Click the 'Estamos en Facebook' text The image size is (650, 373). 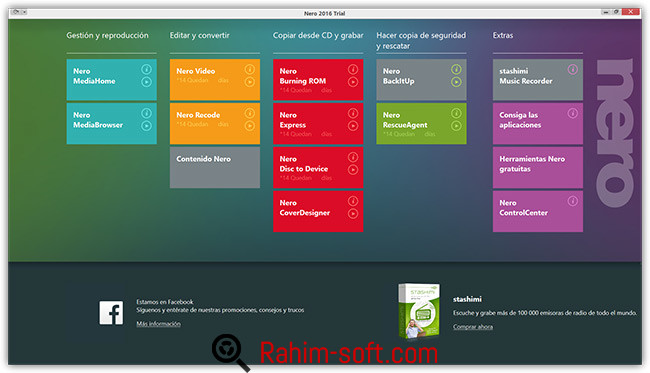[165, 302]
